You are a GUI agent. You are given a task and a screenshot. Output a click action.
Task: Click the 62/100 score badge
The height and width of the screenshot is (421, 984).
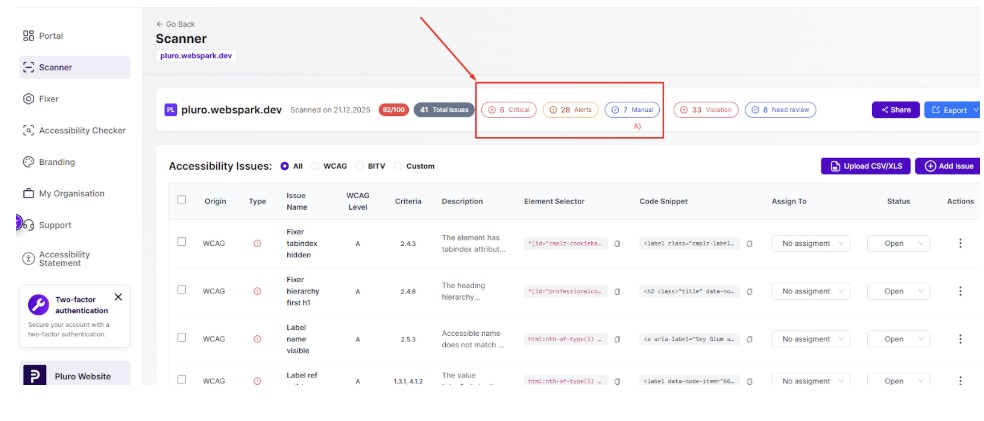(x=393, y=110)
